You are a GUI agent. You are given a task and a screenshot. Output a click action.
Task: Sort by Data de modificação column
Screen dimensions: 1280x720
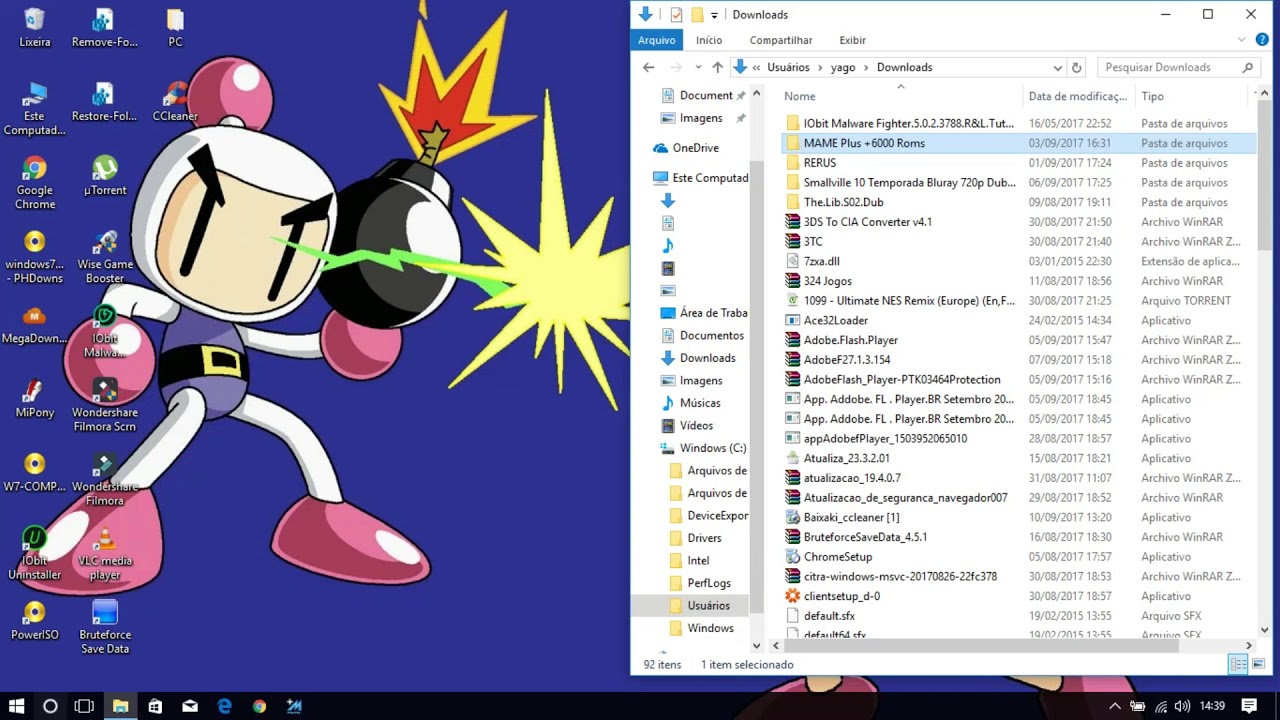pyautogui.click(x=1078, y=96)
